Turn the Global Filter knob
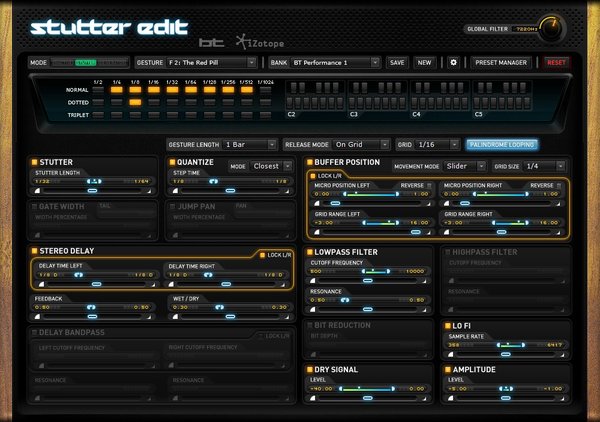Screen dimensions: 600x422 point(551,29)
